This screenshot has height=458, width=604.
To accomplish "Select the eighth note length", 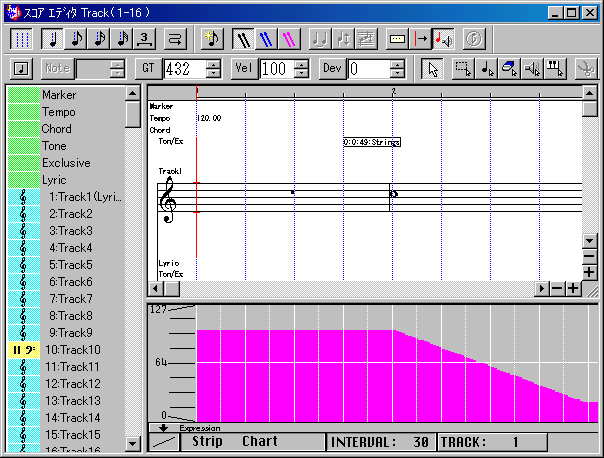I will (x=76, y=39).
